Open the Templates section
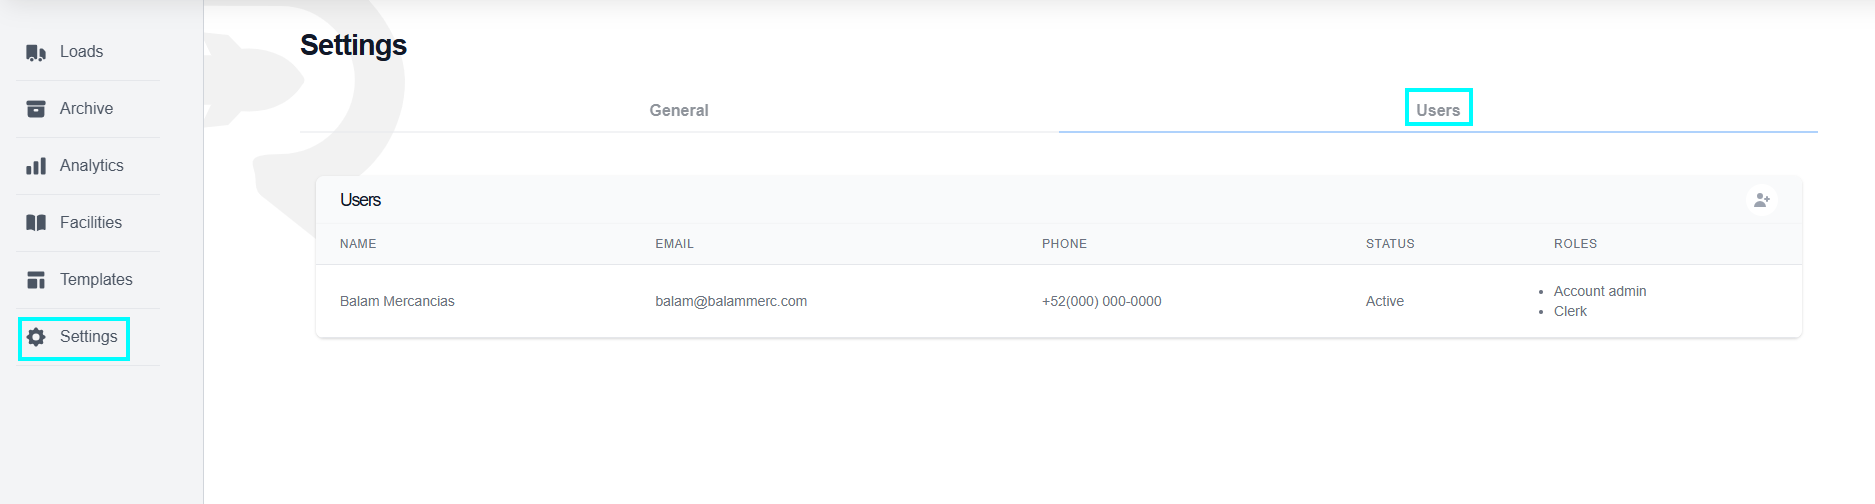The image size is (1875, 504). [x=88, y=280]
